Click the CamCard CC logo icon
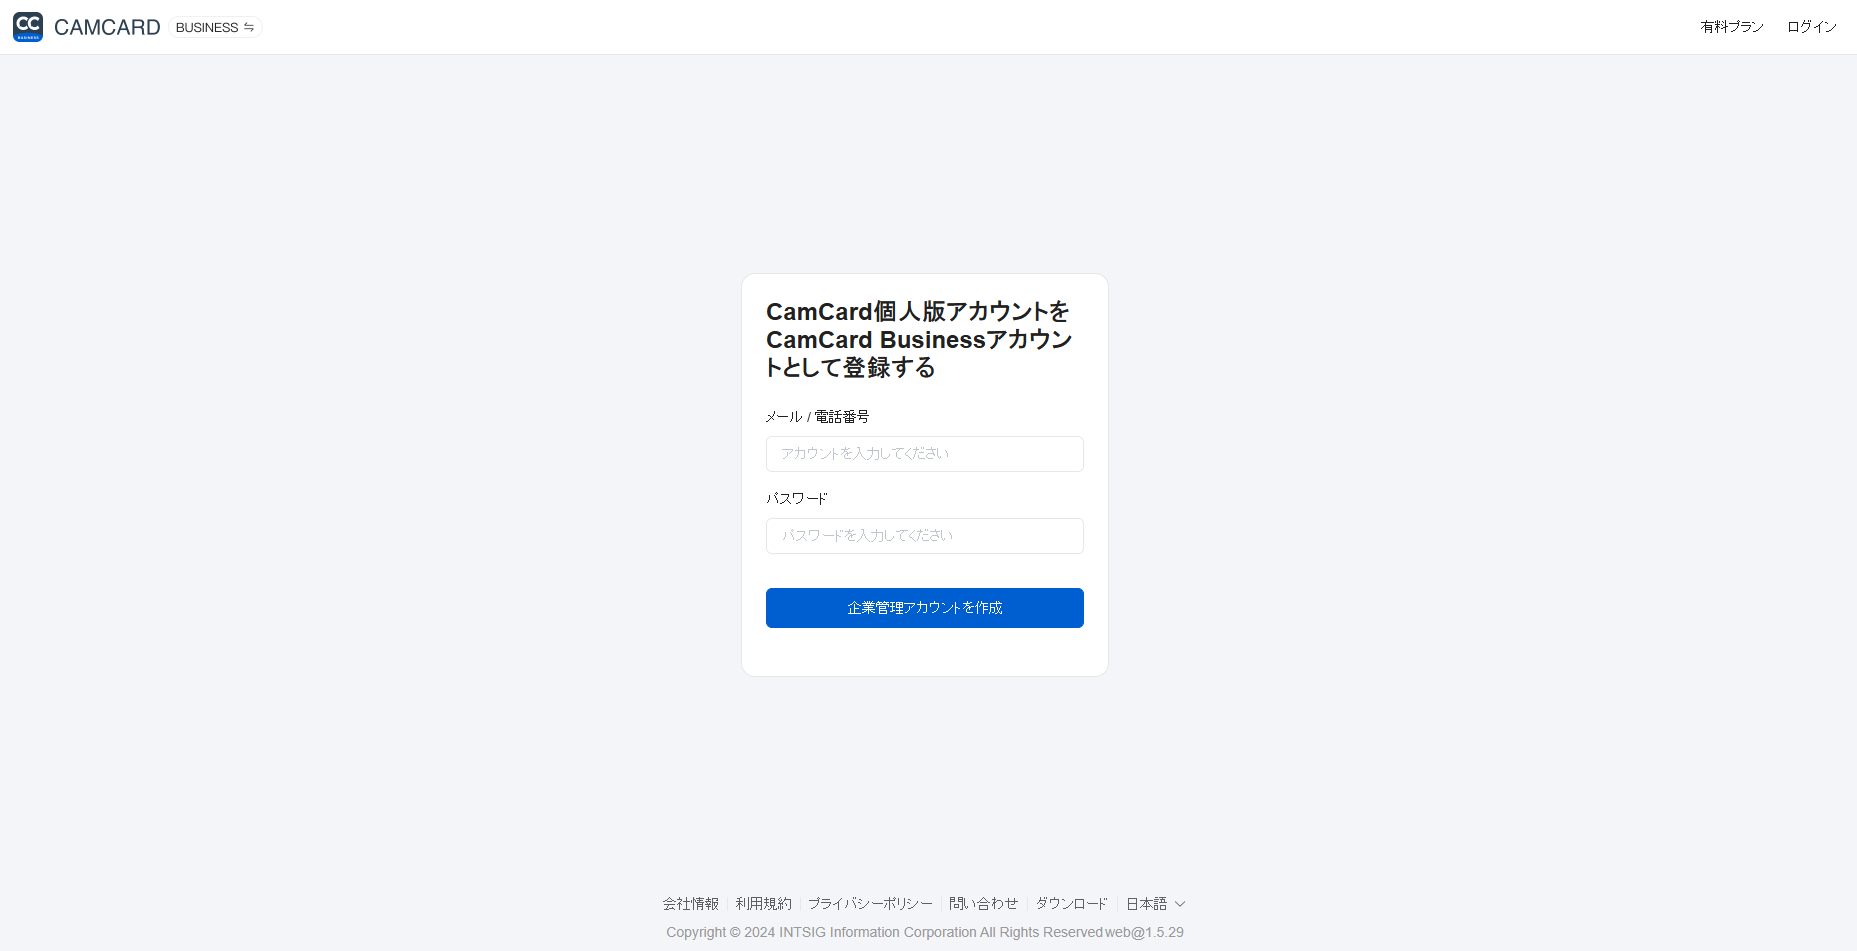 click(28, 27)
